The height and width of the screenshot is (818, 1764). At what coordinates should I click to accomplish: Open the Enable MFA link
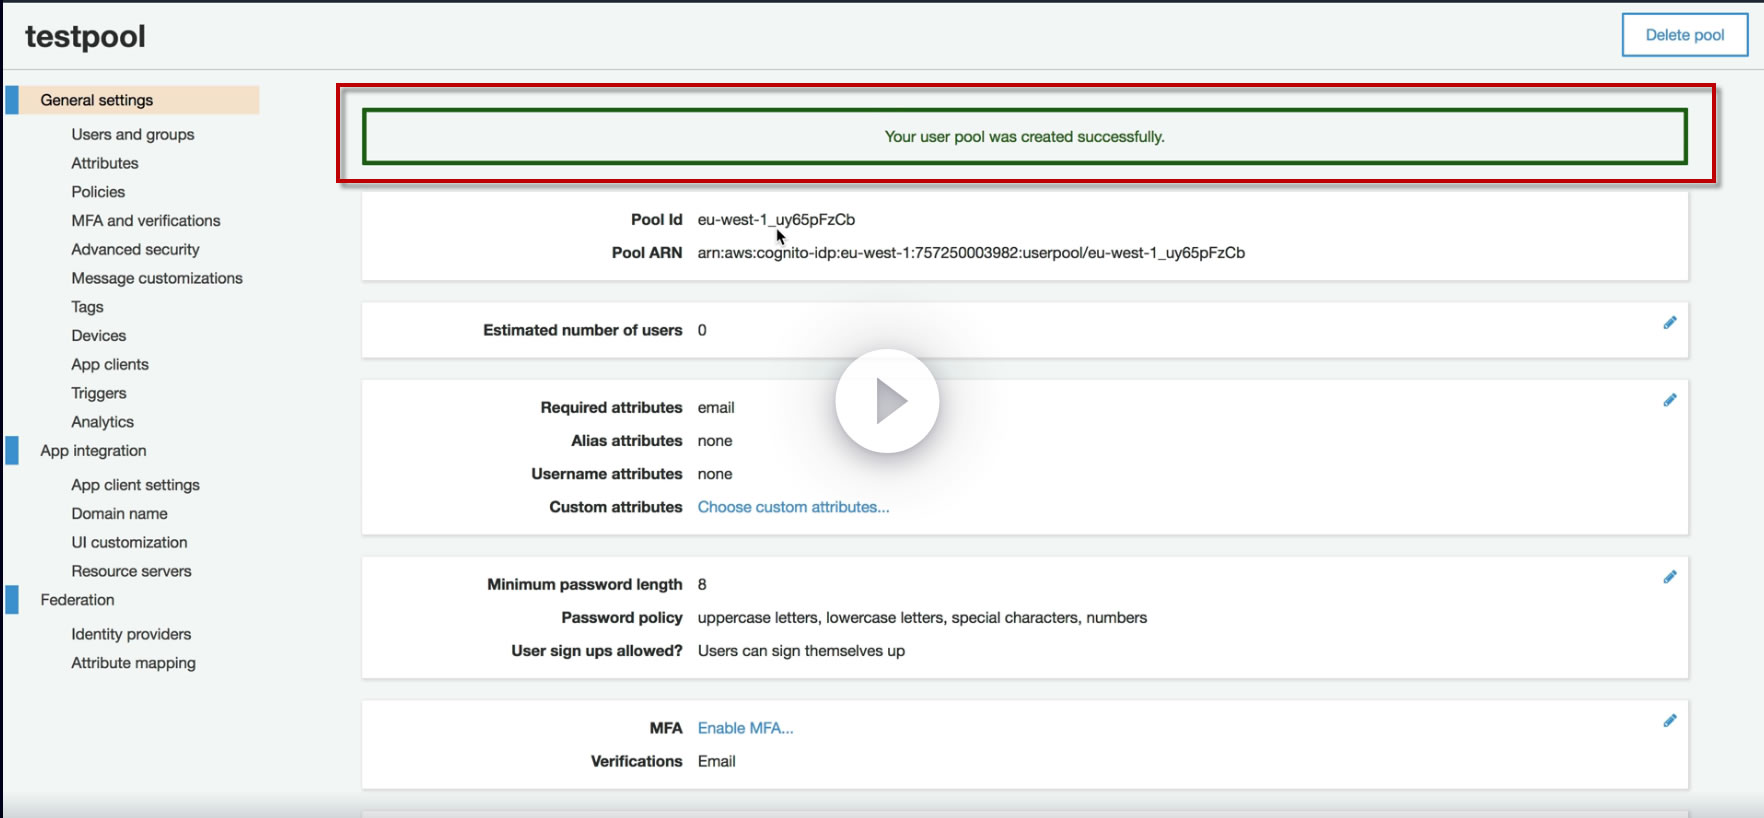point(745,728)
